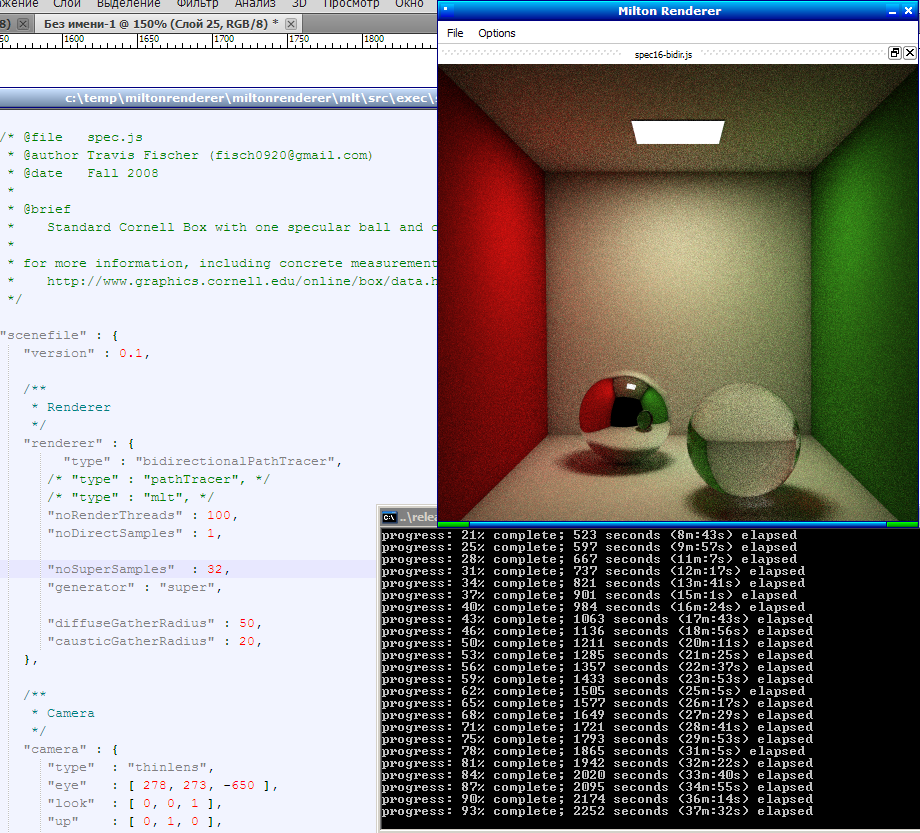Open the Анализ menu
920x833 pixels.
(254, 4)
